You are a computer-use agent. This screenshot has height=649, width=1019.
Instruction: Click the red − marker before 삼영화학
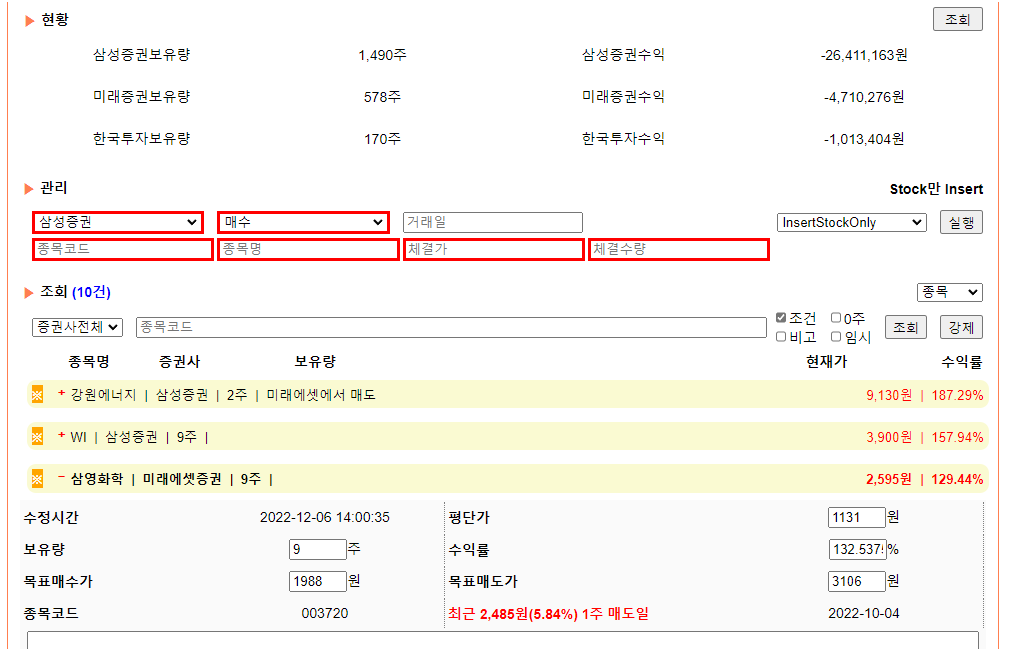[61, 476]
